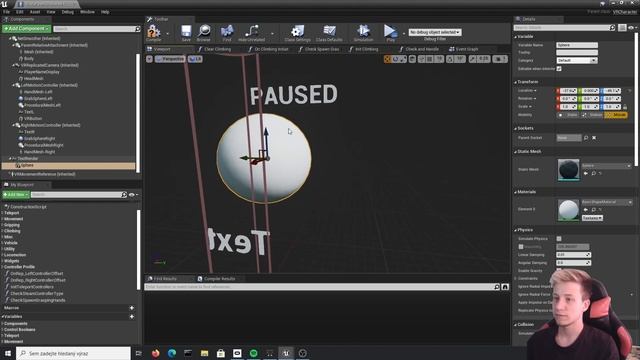Lock the scale ratio padlock icon
The height and width of the screenshot is (360, 640).
point(625,107)
